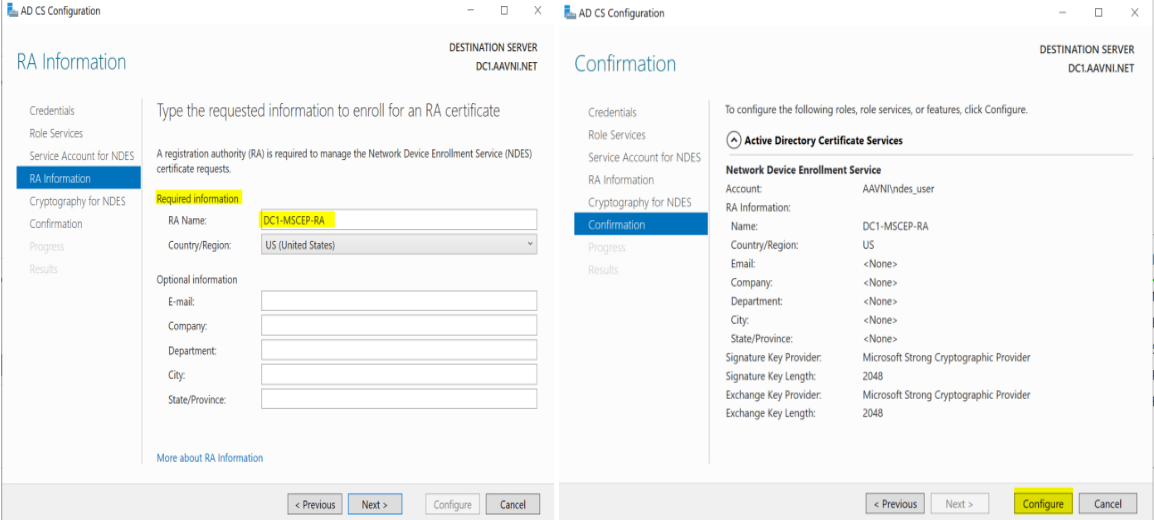Viewport: 1154px width, 520px height.
Task: Collapse the Active Directory Certificate Services section
Action: (734, 141)
